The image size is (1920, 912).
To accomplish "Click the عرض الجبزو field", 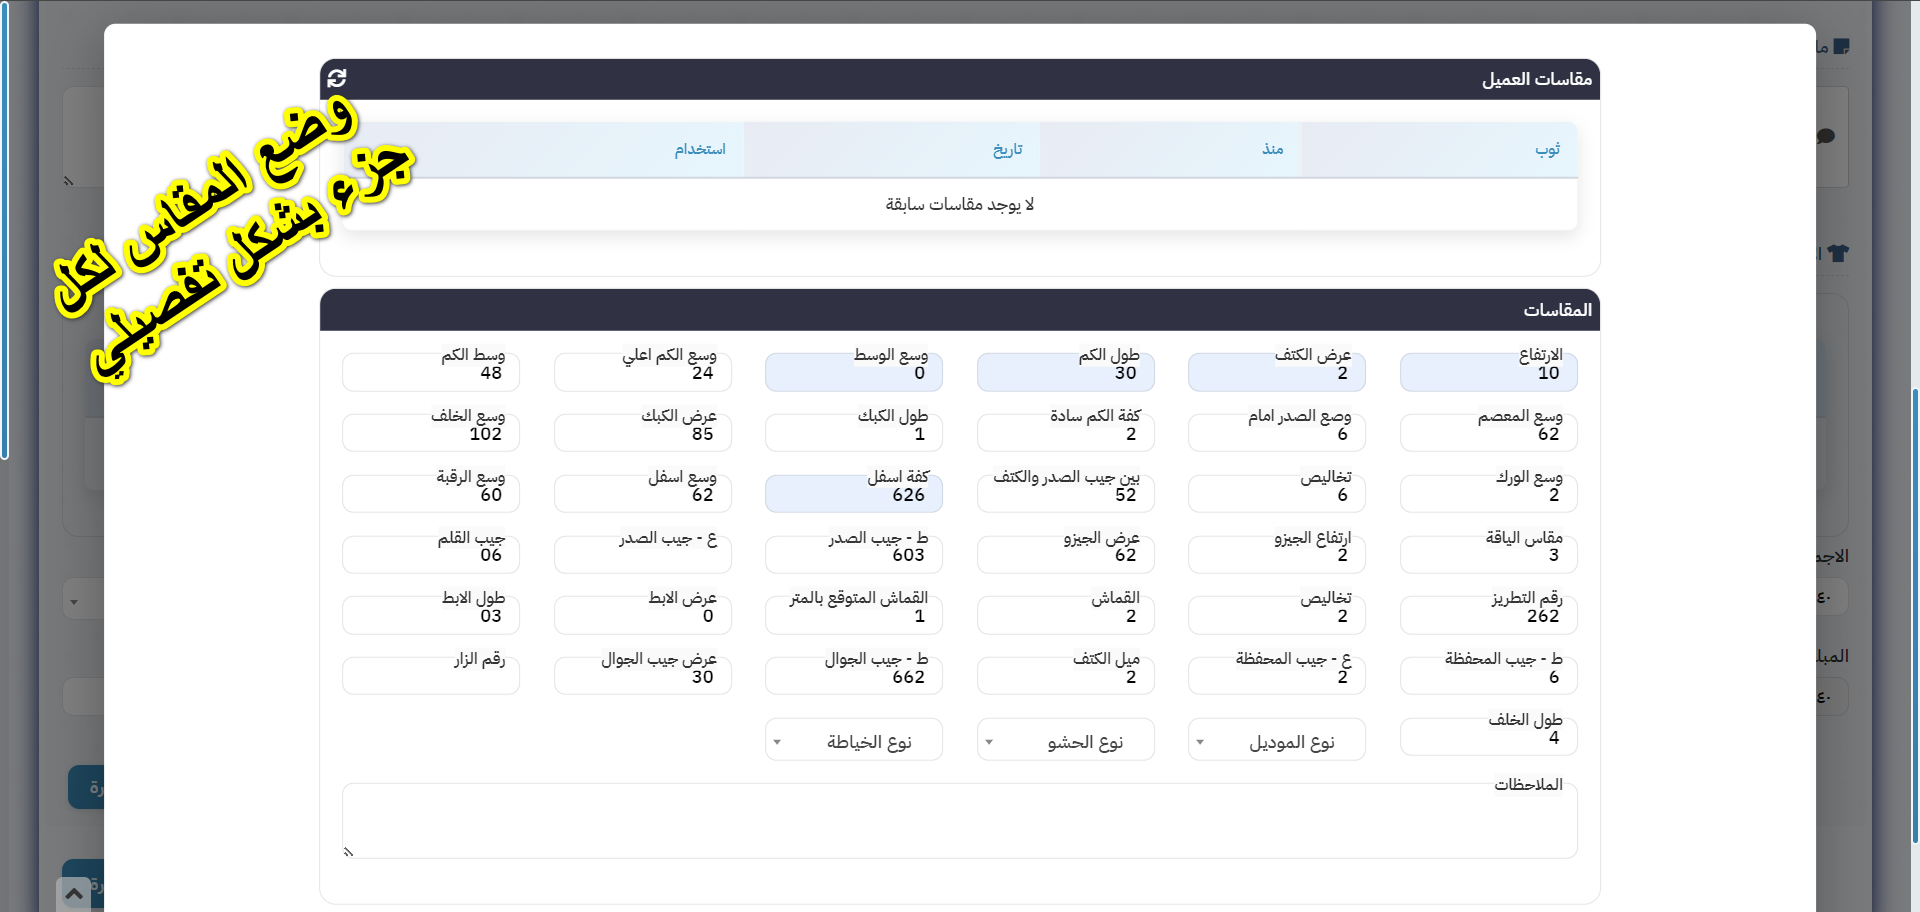I will [1066, 555].
